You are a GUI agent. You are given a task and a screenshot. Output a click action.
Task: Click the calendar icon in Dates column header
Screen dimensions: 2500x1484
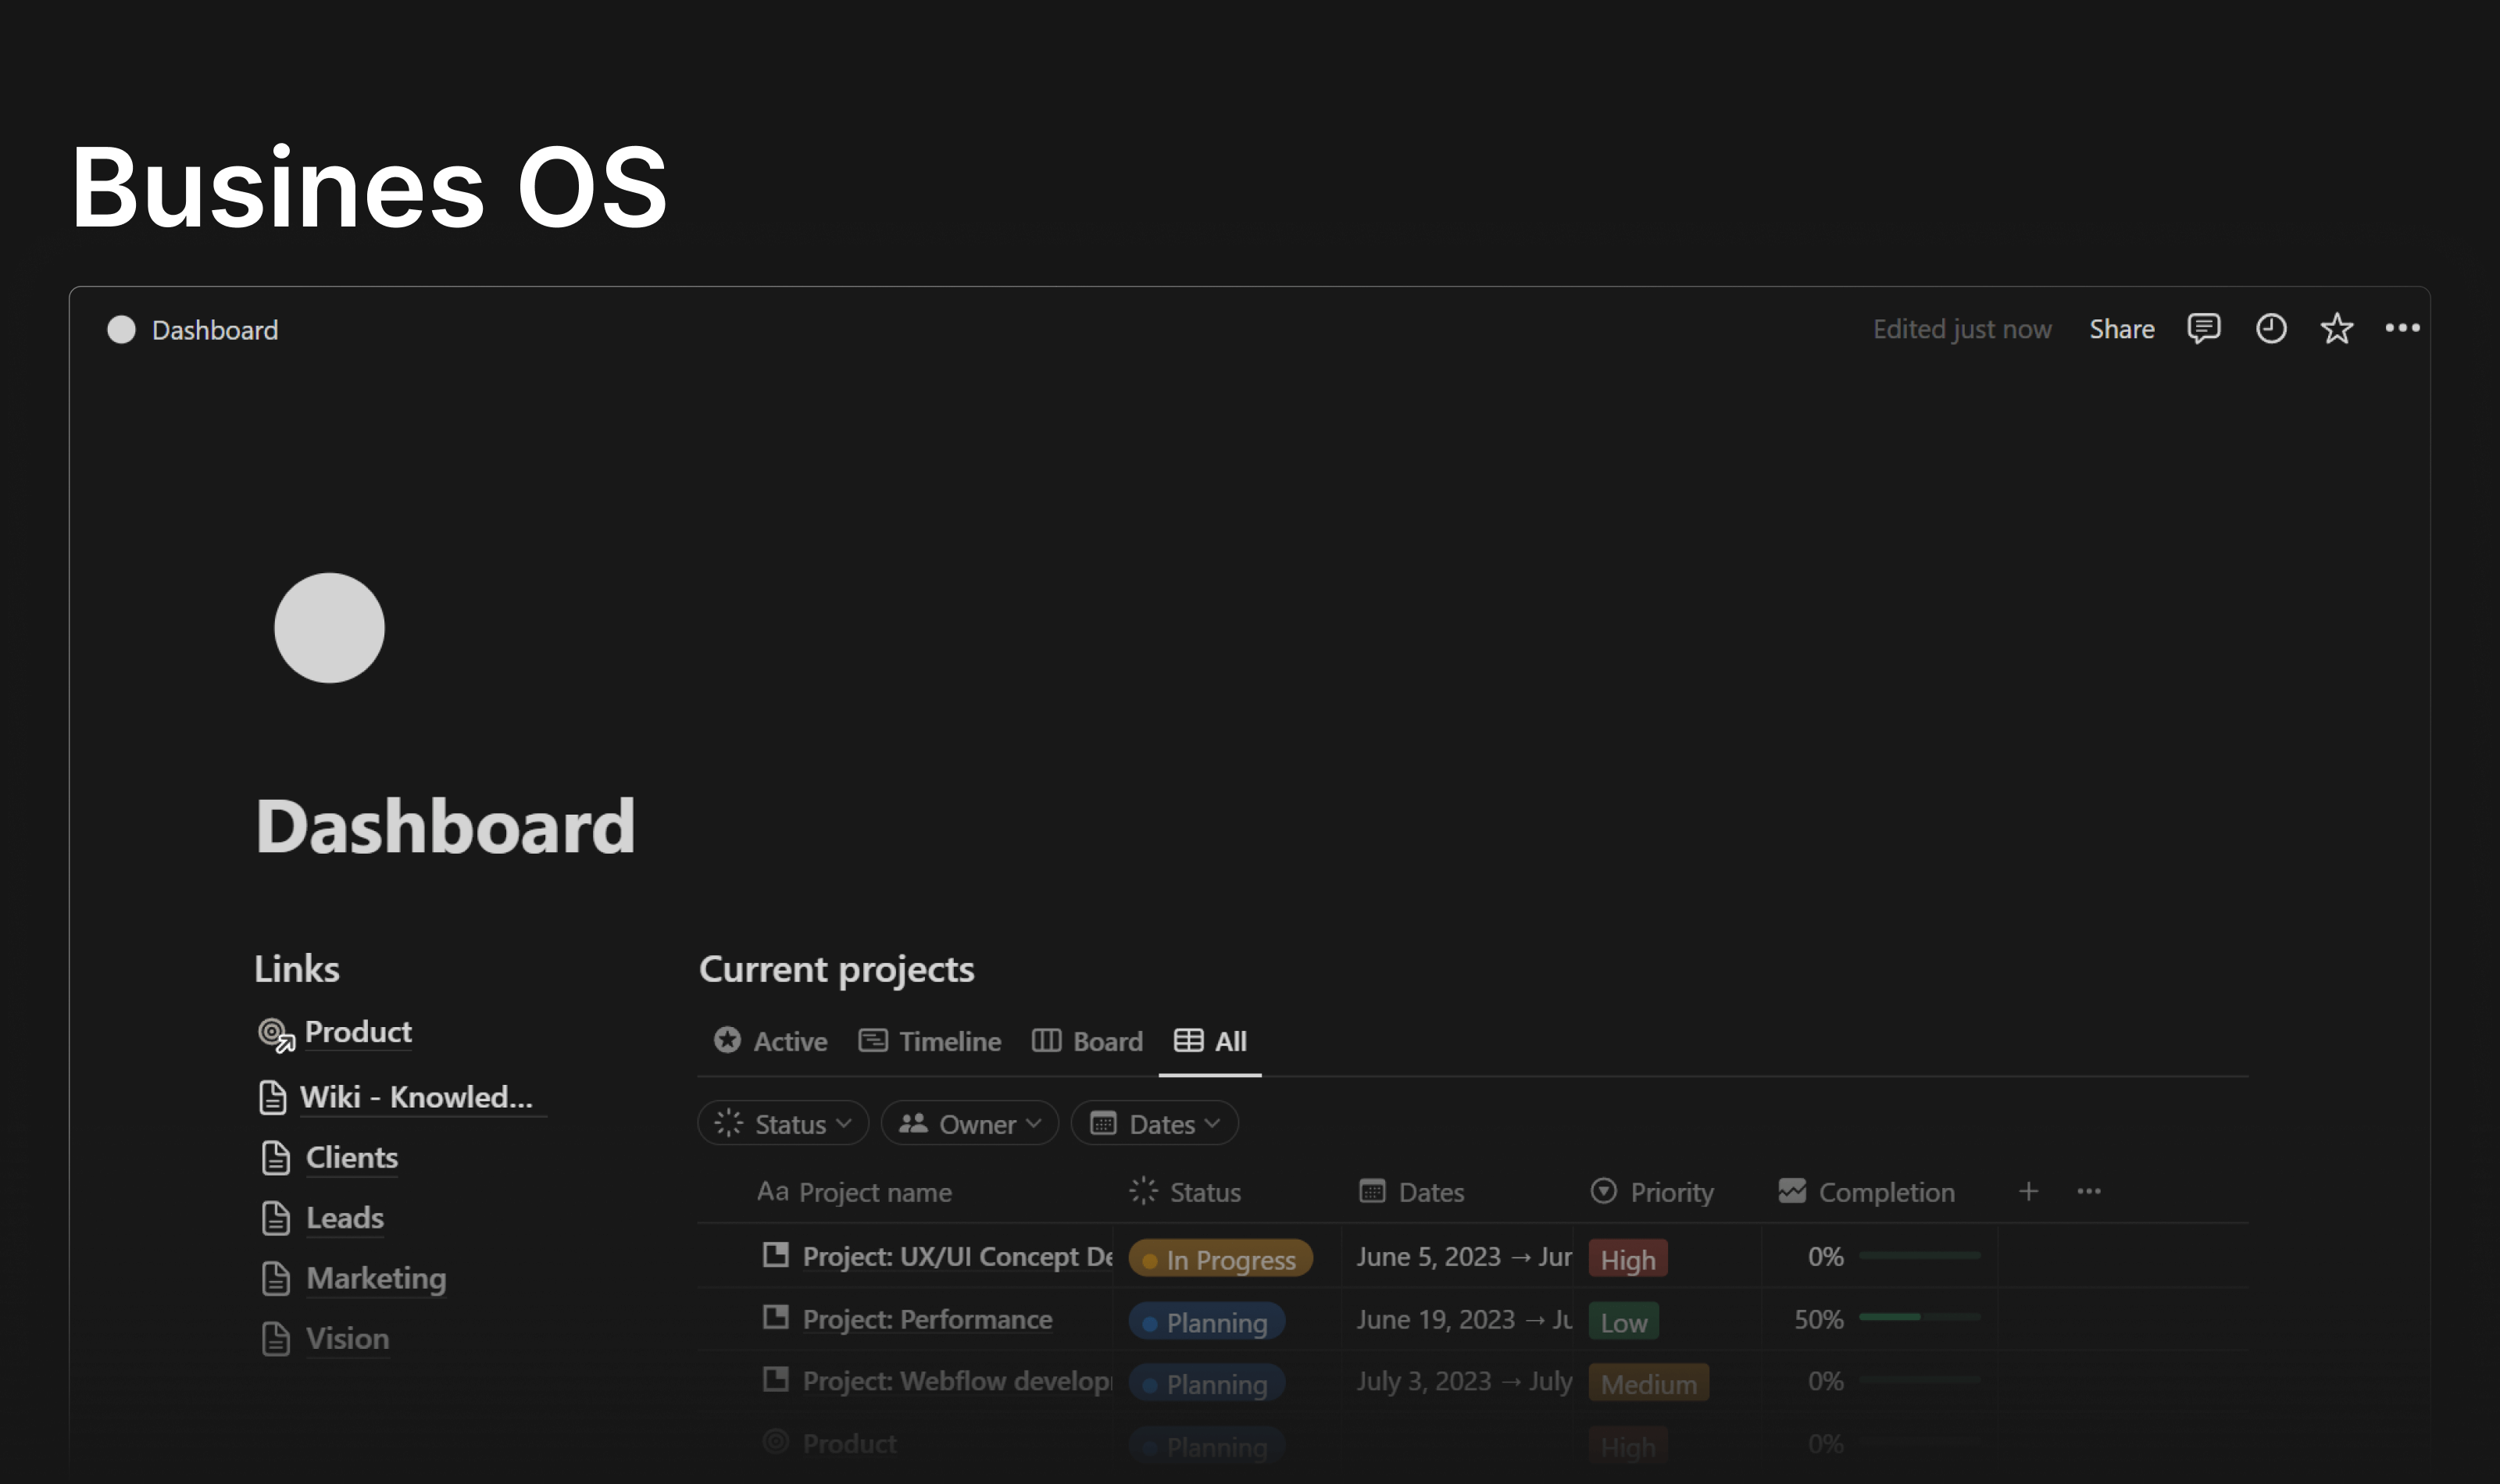1371,1191
